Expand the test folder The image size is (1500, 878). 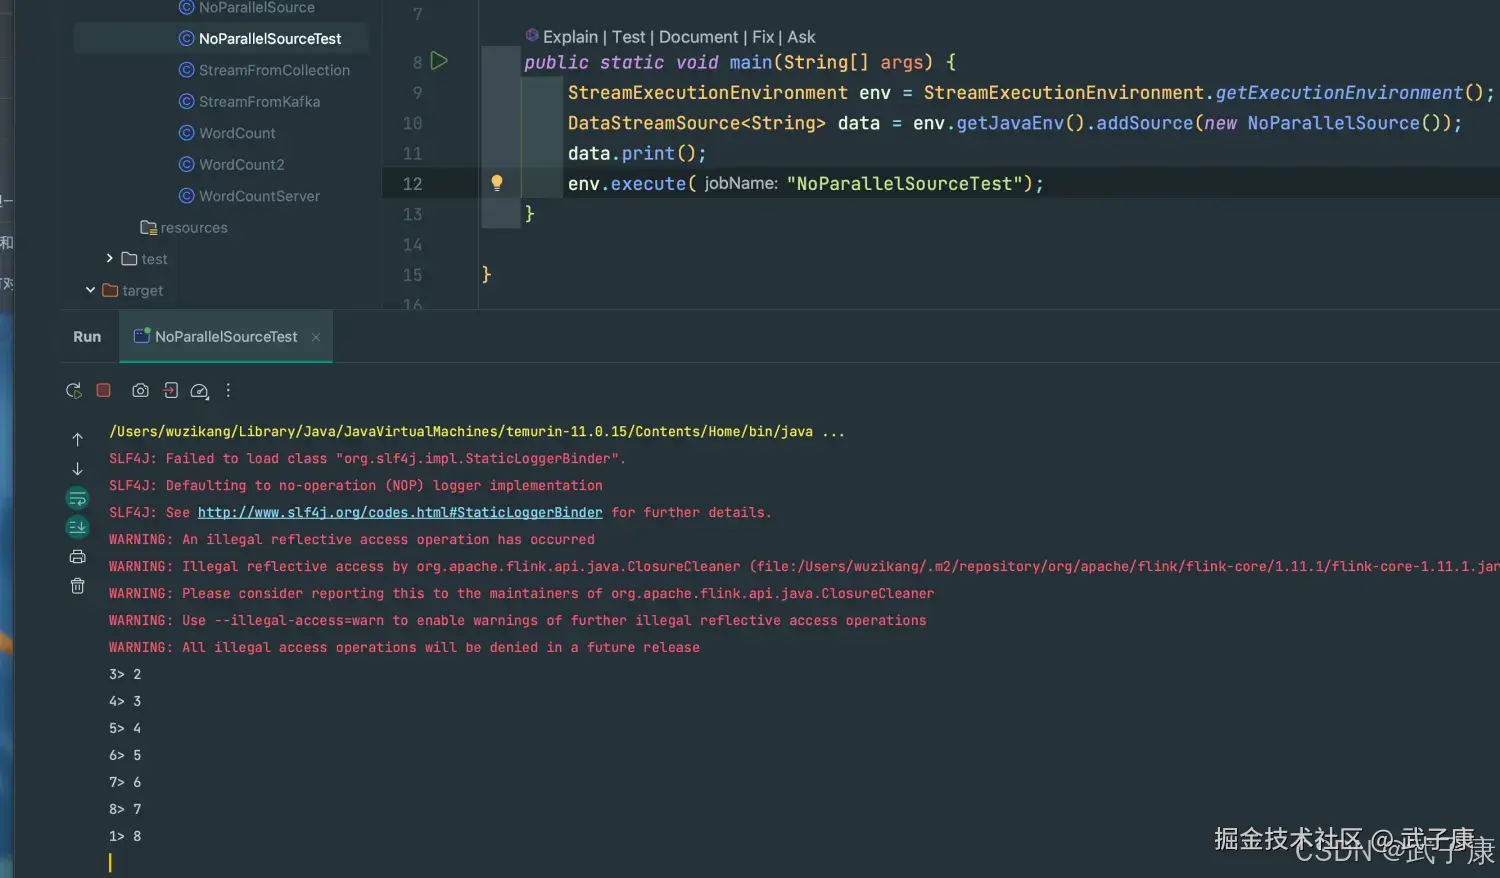click(109, 258)
